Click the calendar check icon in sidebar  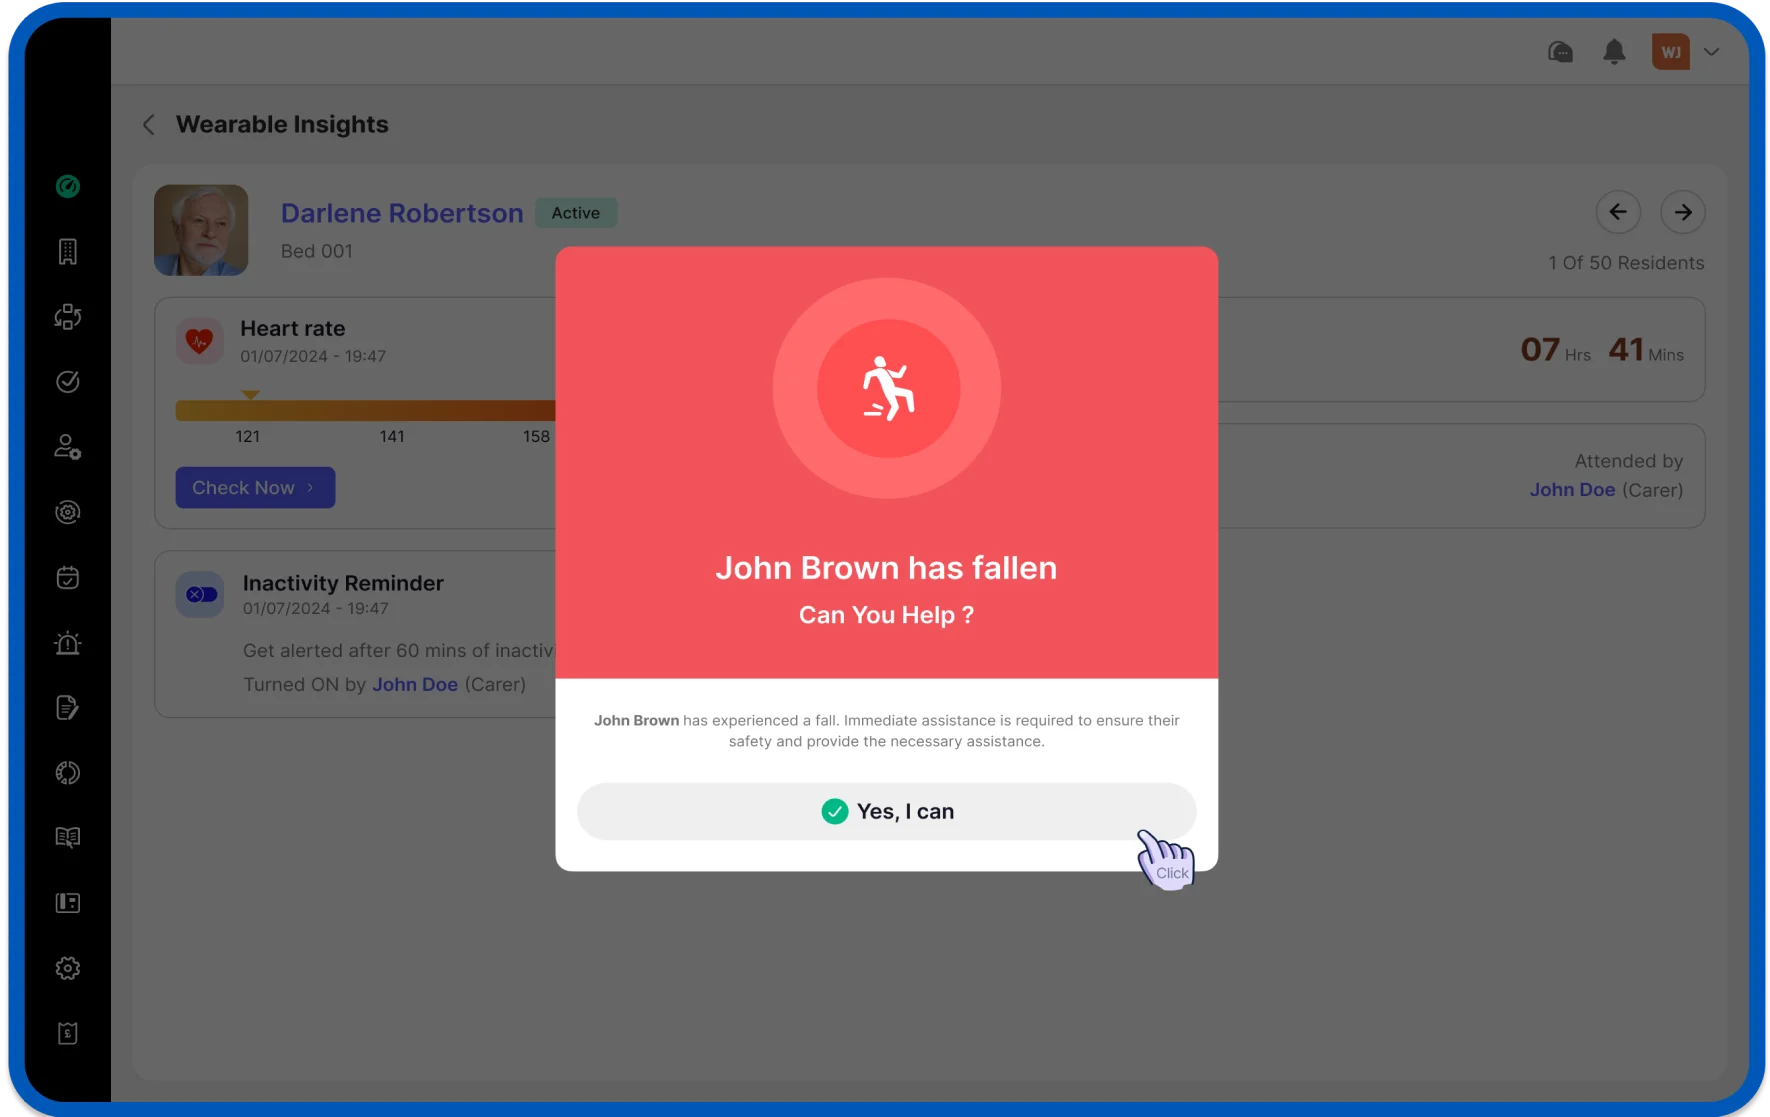pos(68,578)
